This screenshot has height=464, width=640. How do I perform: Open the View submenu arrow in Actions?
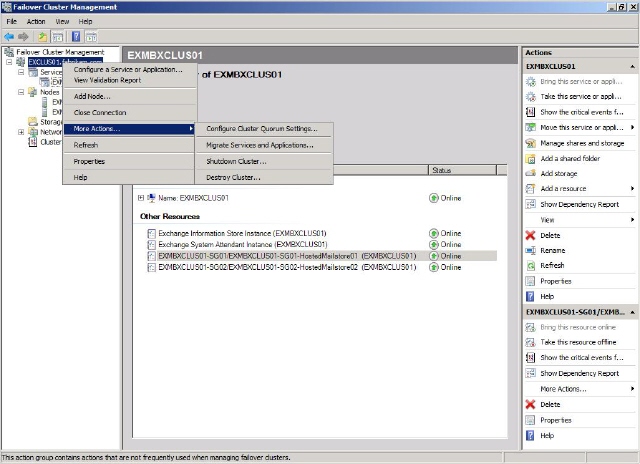click(632, 220)
